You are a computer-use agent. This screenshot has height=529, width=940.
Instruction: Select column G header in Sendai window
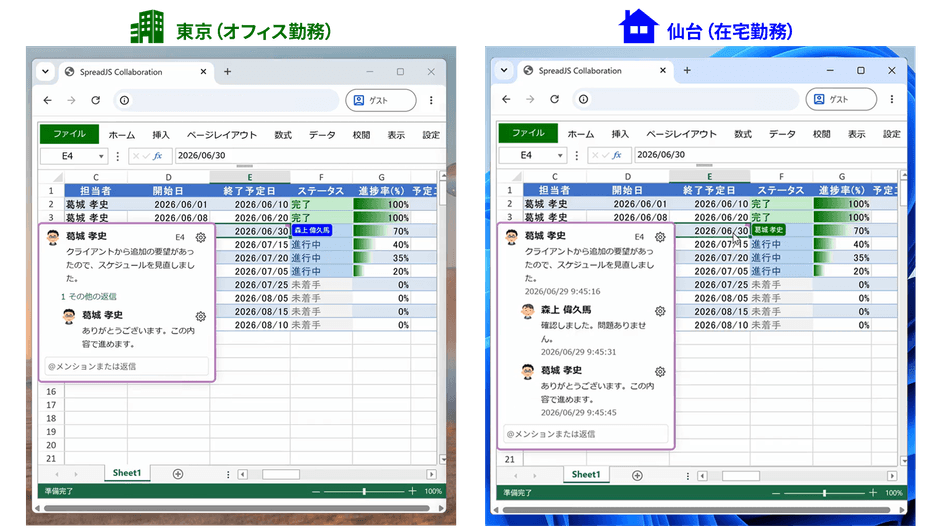(x=842, y=177)
